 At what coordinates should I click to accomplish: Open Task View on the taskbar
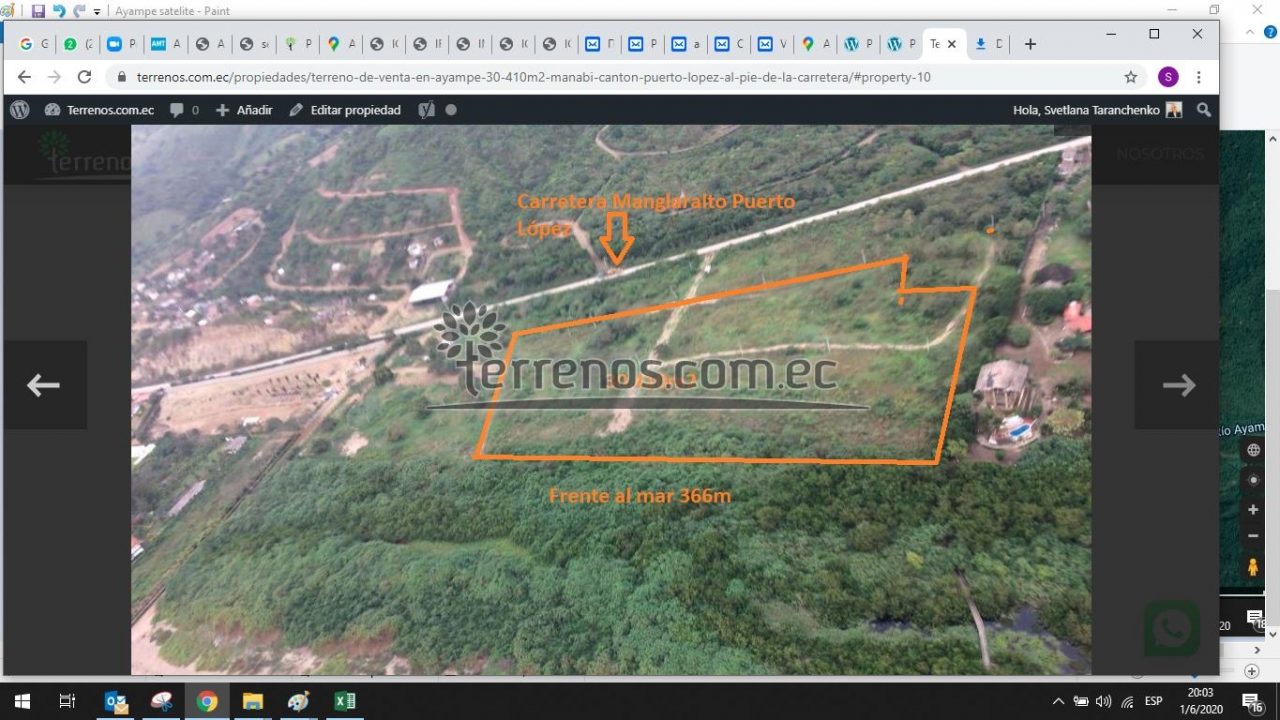click(67, 701)
